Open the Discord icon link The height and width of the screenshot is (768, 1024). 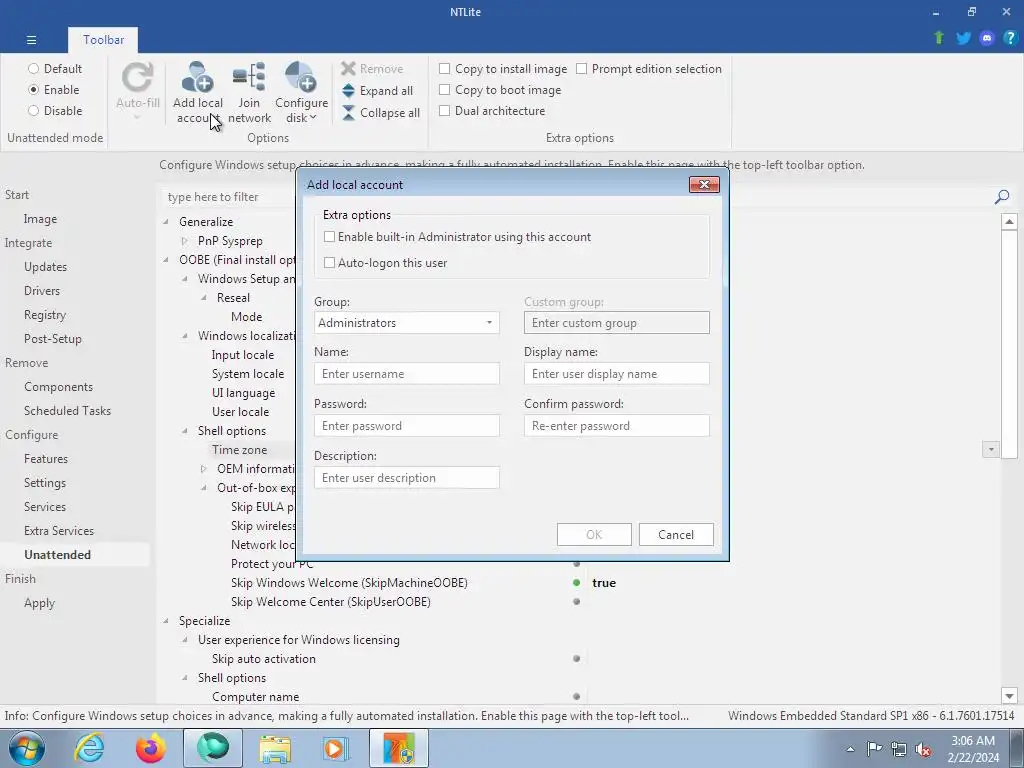click(987, 38)
